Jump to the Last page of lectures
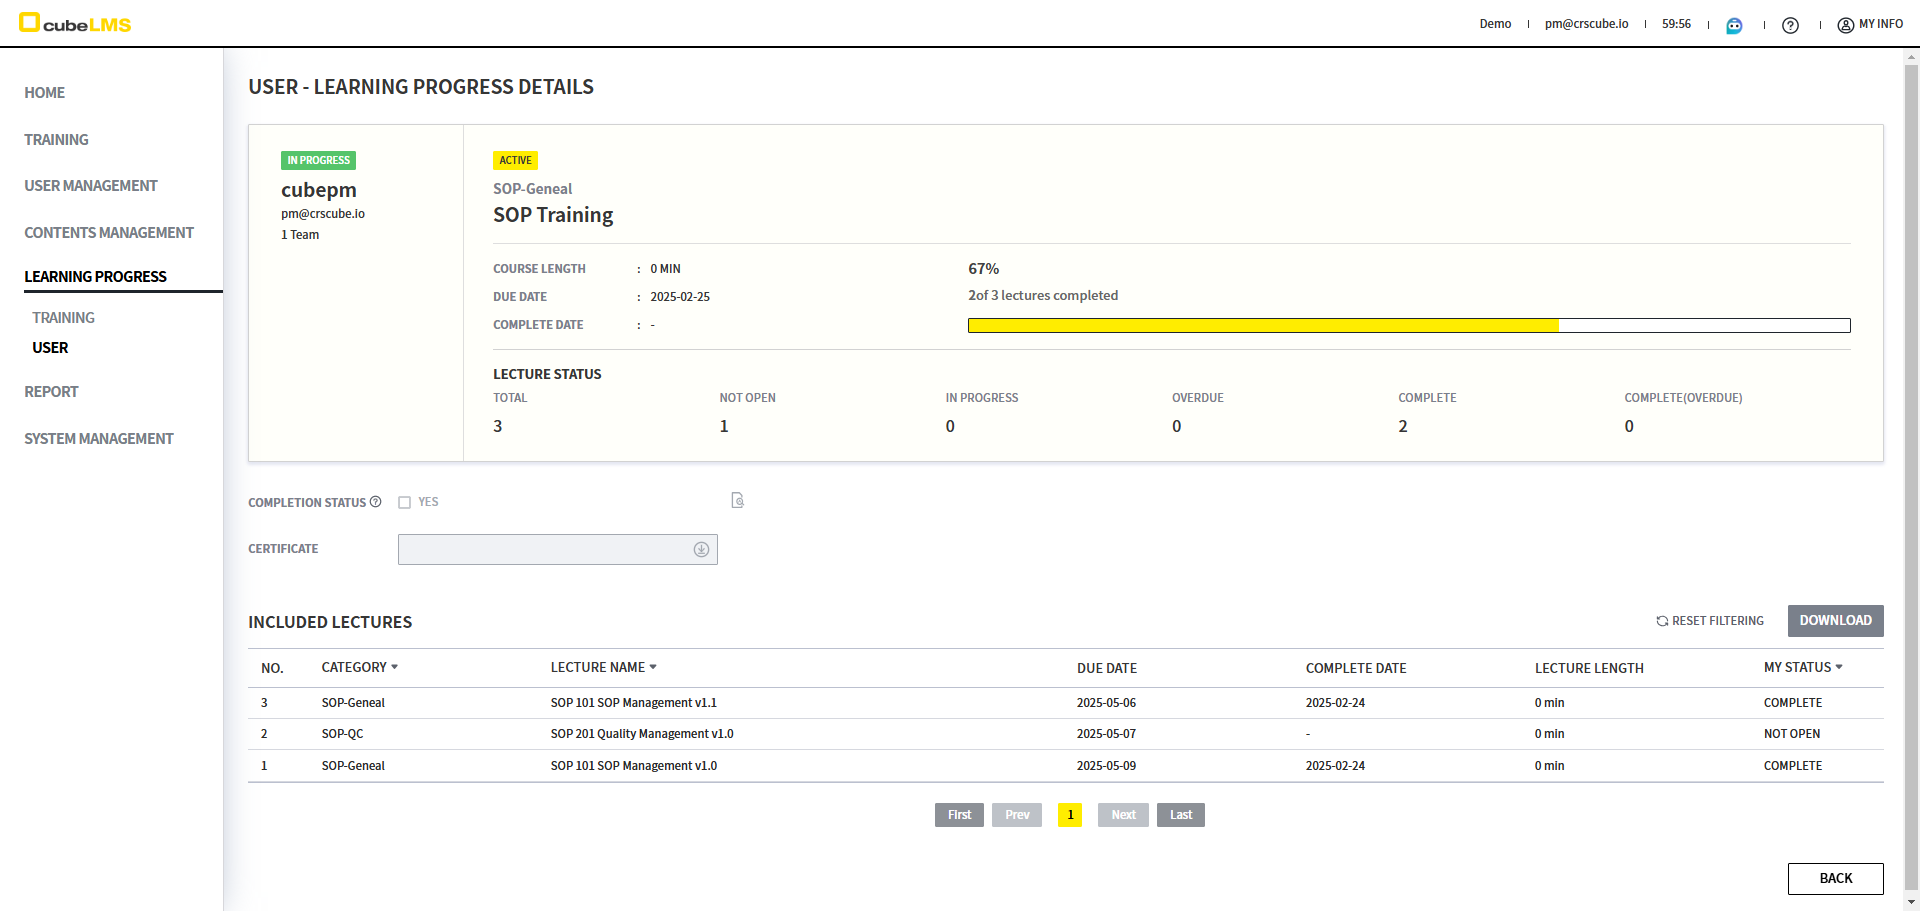Viewport: 1920px width, 911px height. 1180,815
